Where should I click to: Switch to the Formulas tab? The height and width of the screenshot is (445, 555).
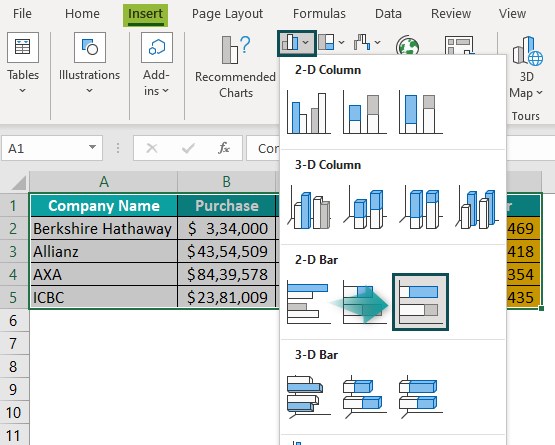(x=319, y=14)
